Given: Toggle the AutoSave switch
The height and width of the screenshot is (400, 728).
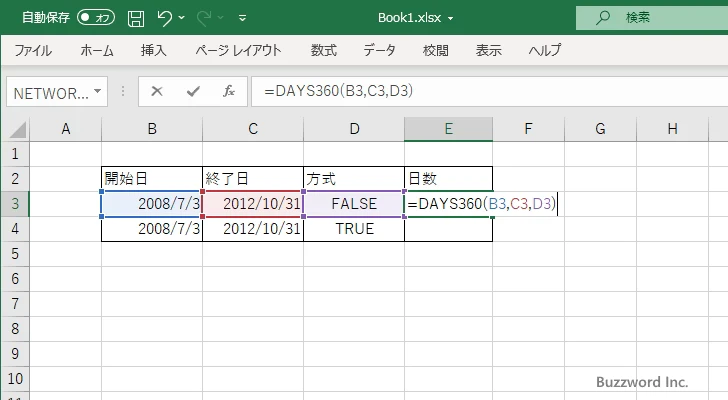Looking at the screenshot, I should tap(96, 18).
